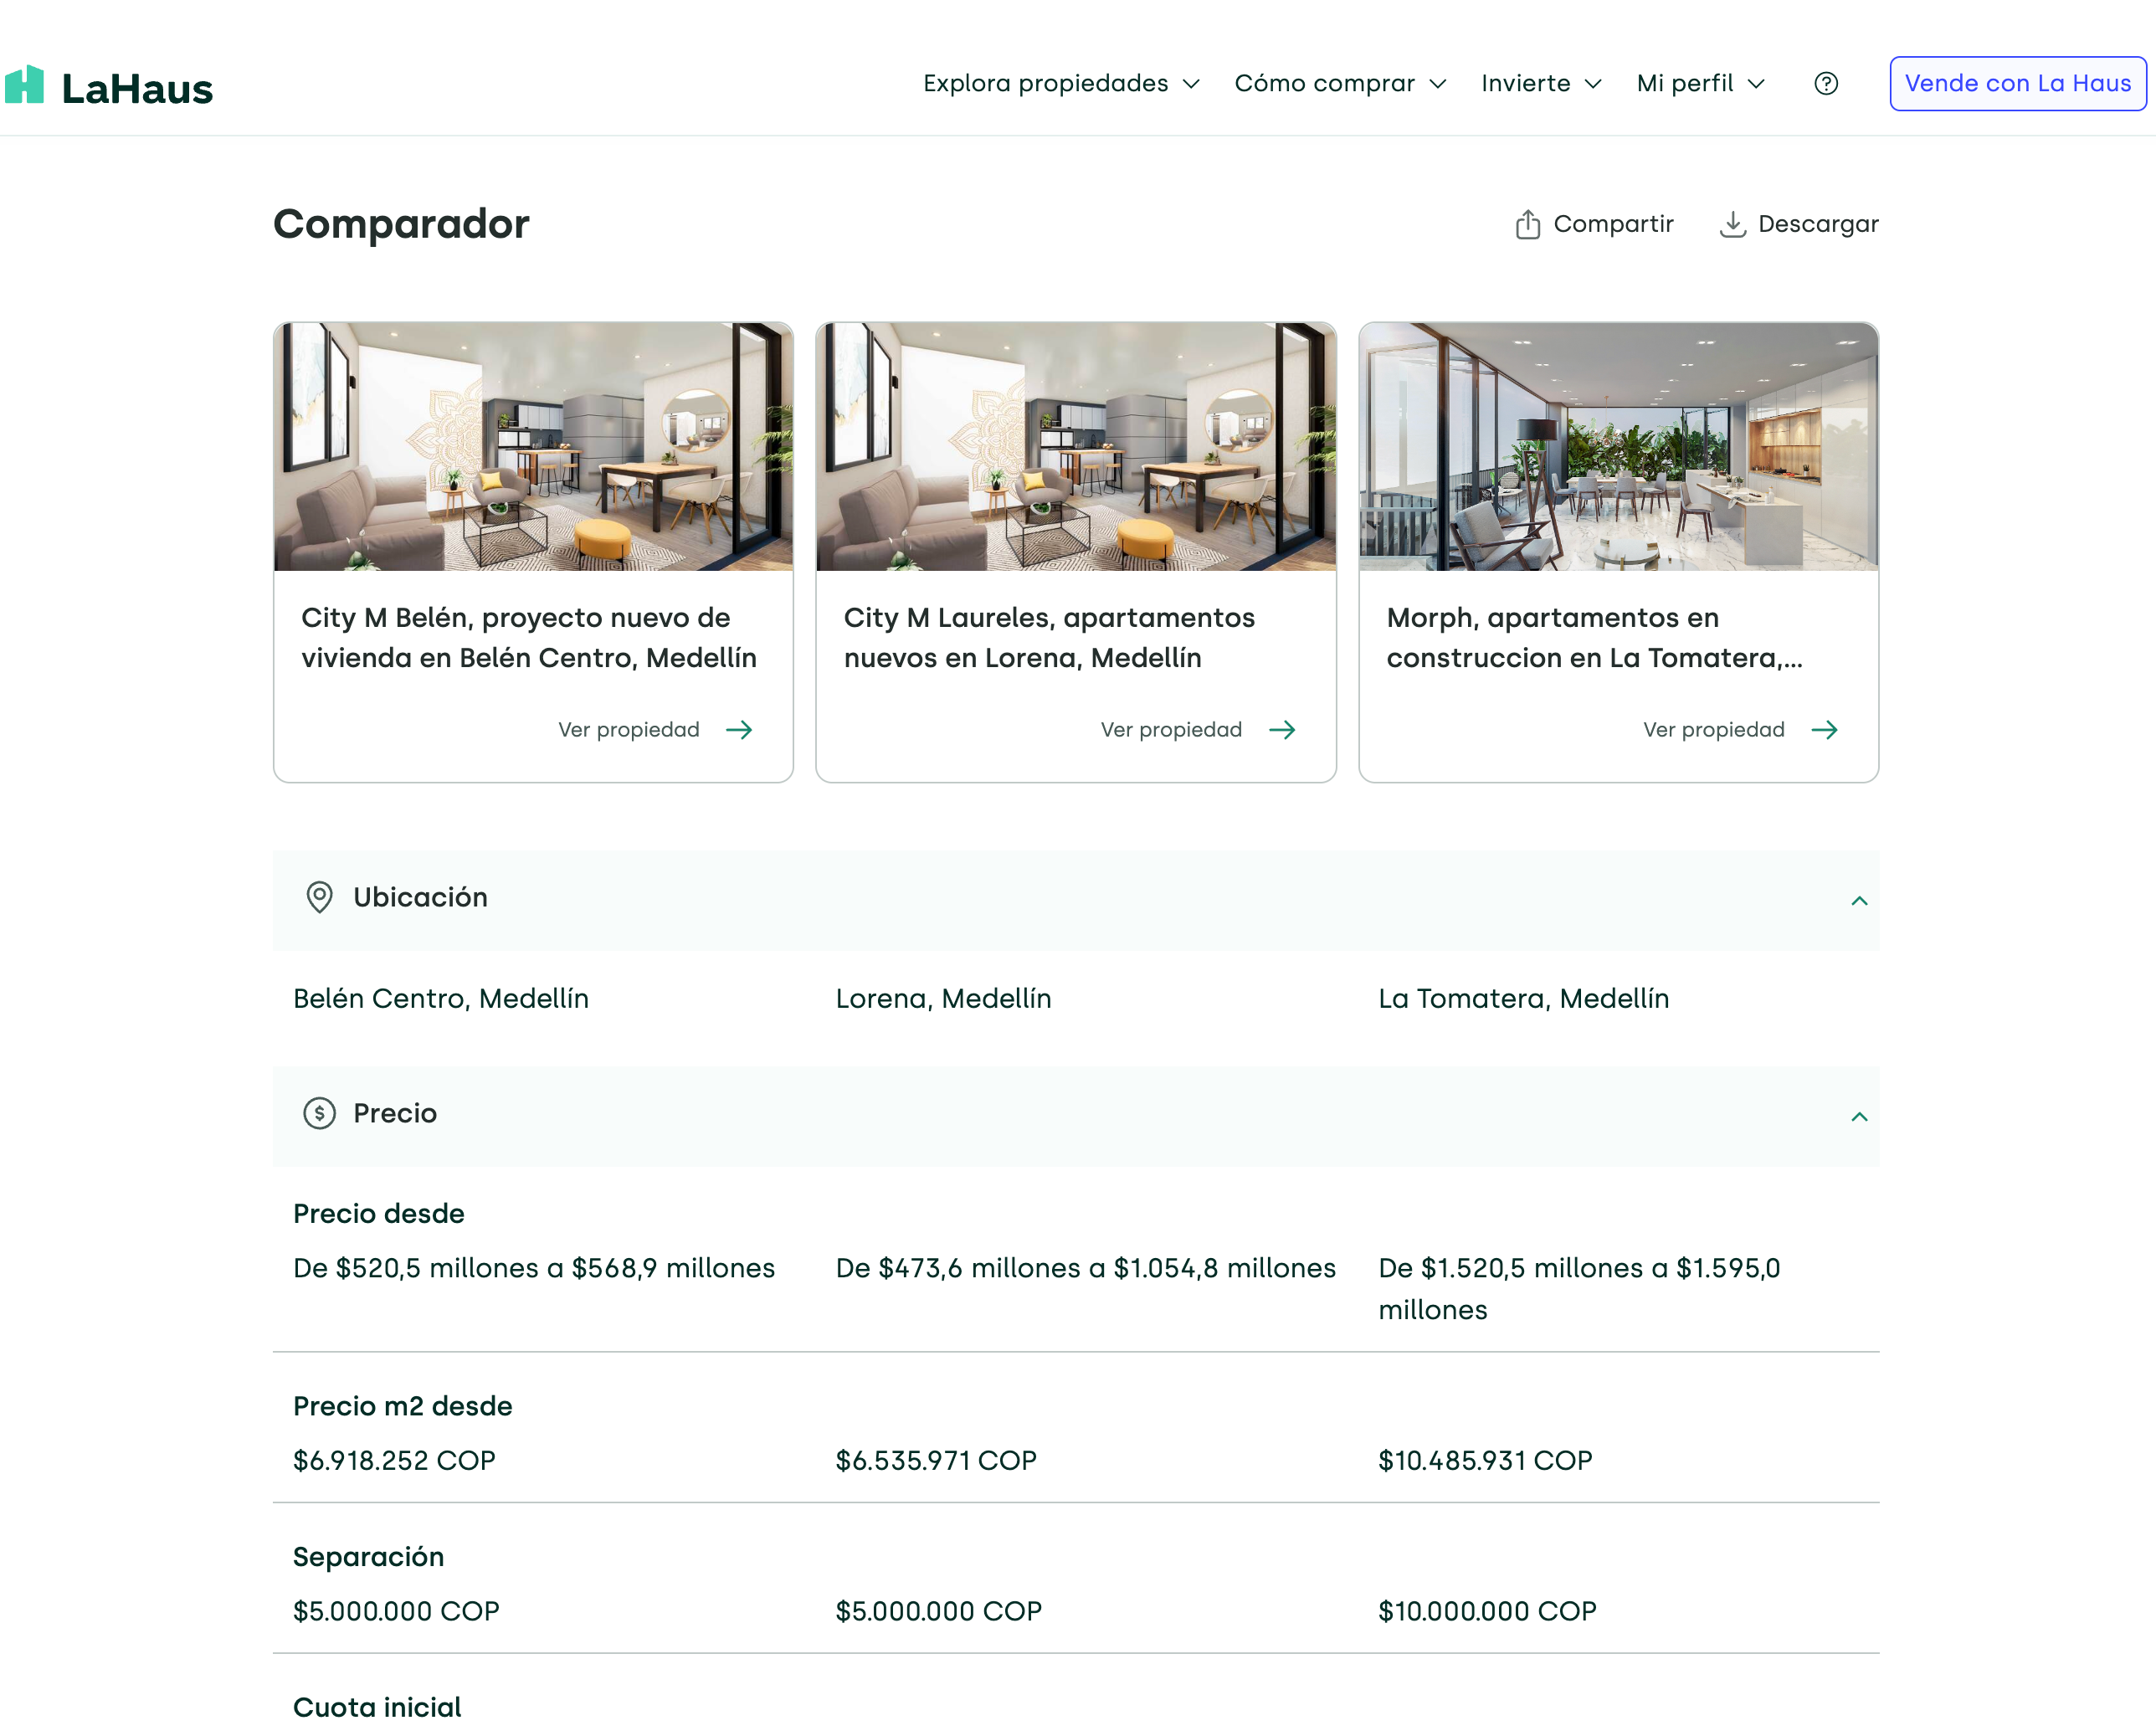
Task: Click arrow icon on City M Belén card
Action: (x=739, y=730)
